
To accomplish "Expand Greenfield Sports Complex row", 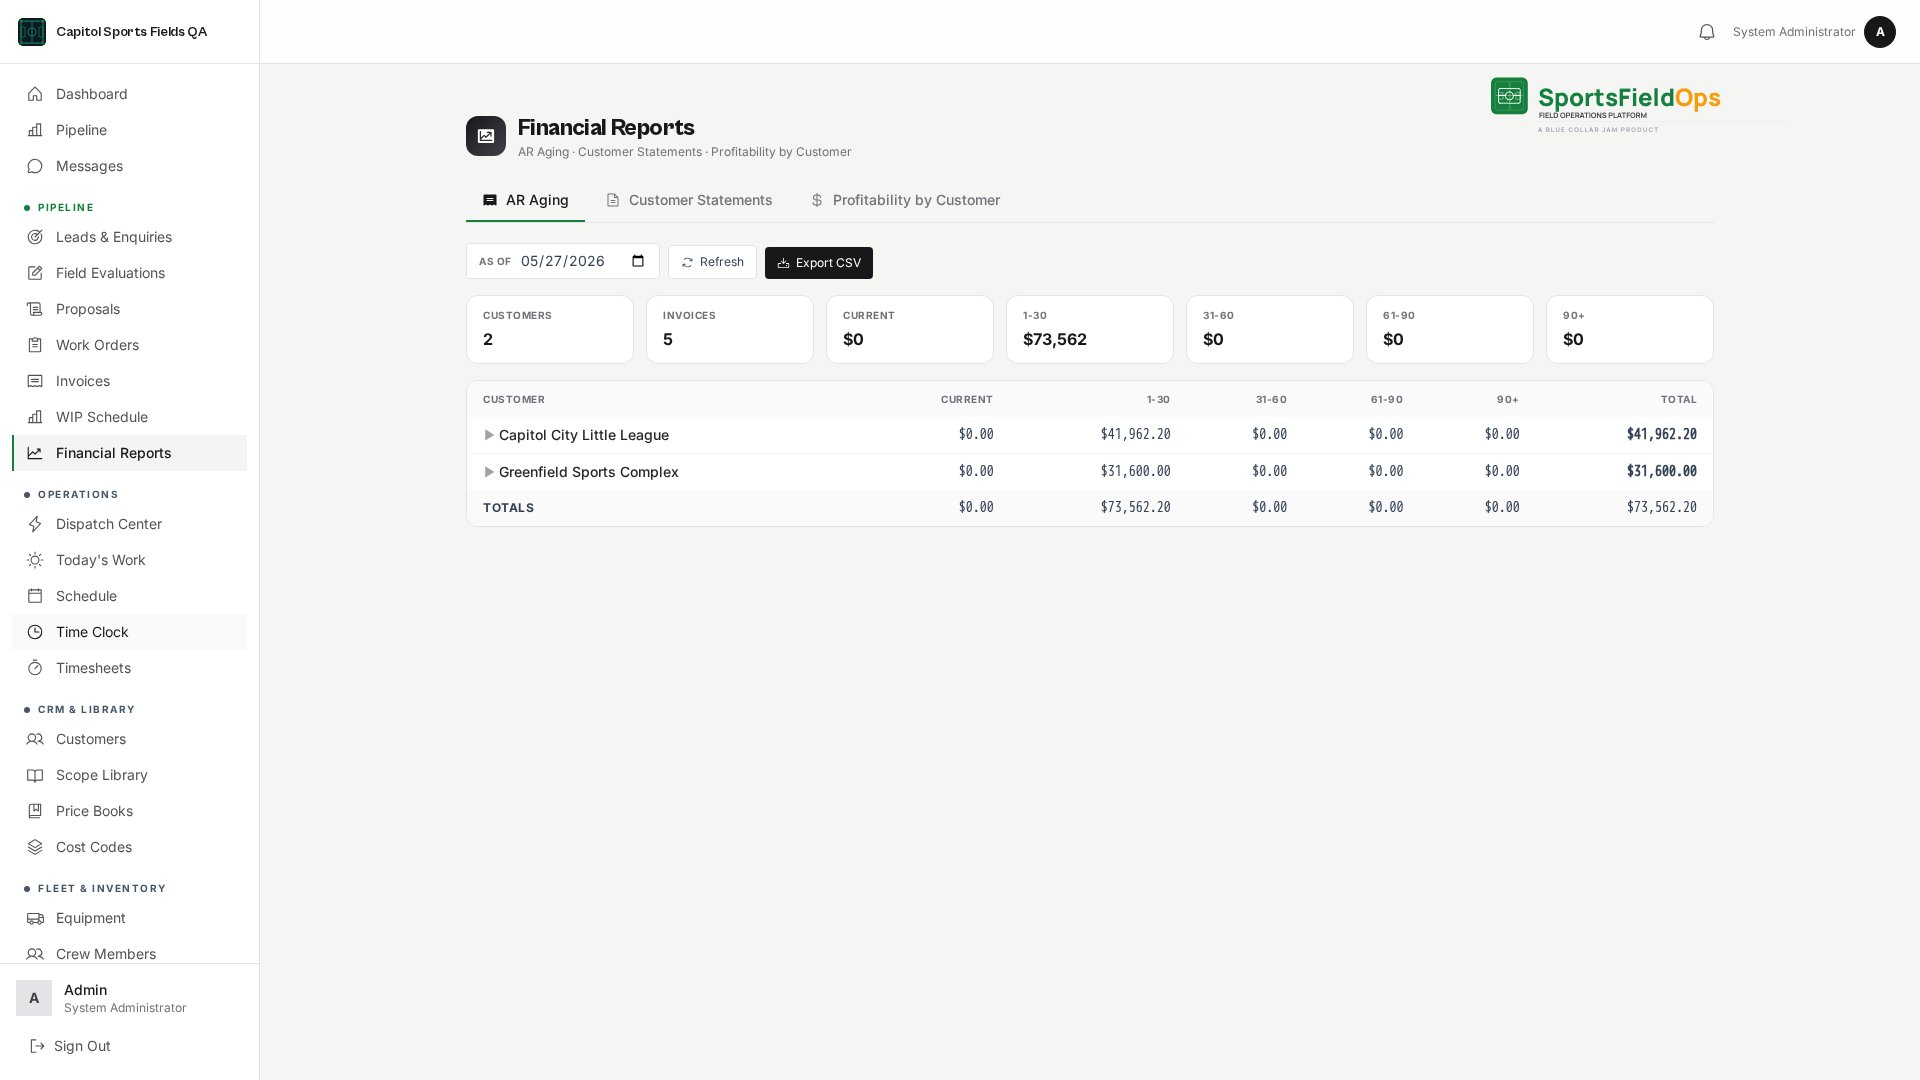I will [x=489, y=472].
